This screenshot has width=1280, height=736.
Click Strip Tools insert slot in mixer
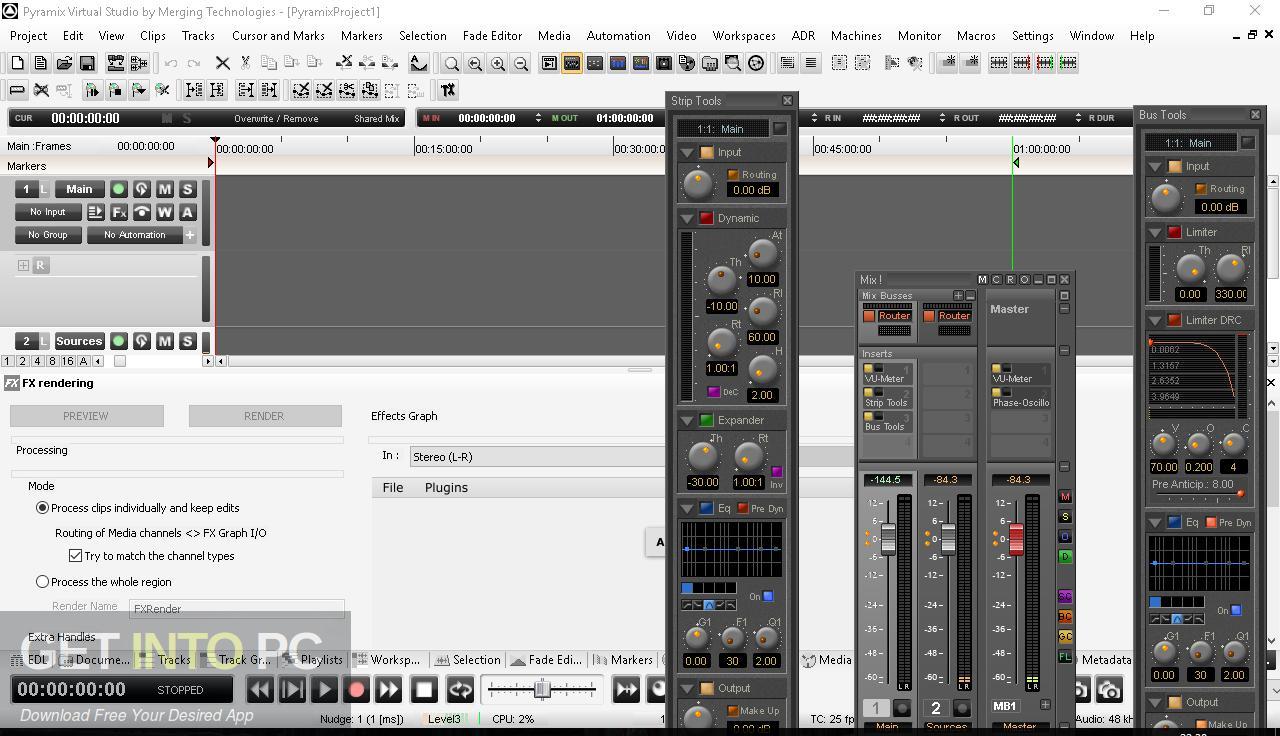pos(887,396)
